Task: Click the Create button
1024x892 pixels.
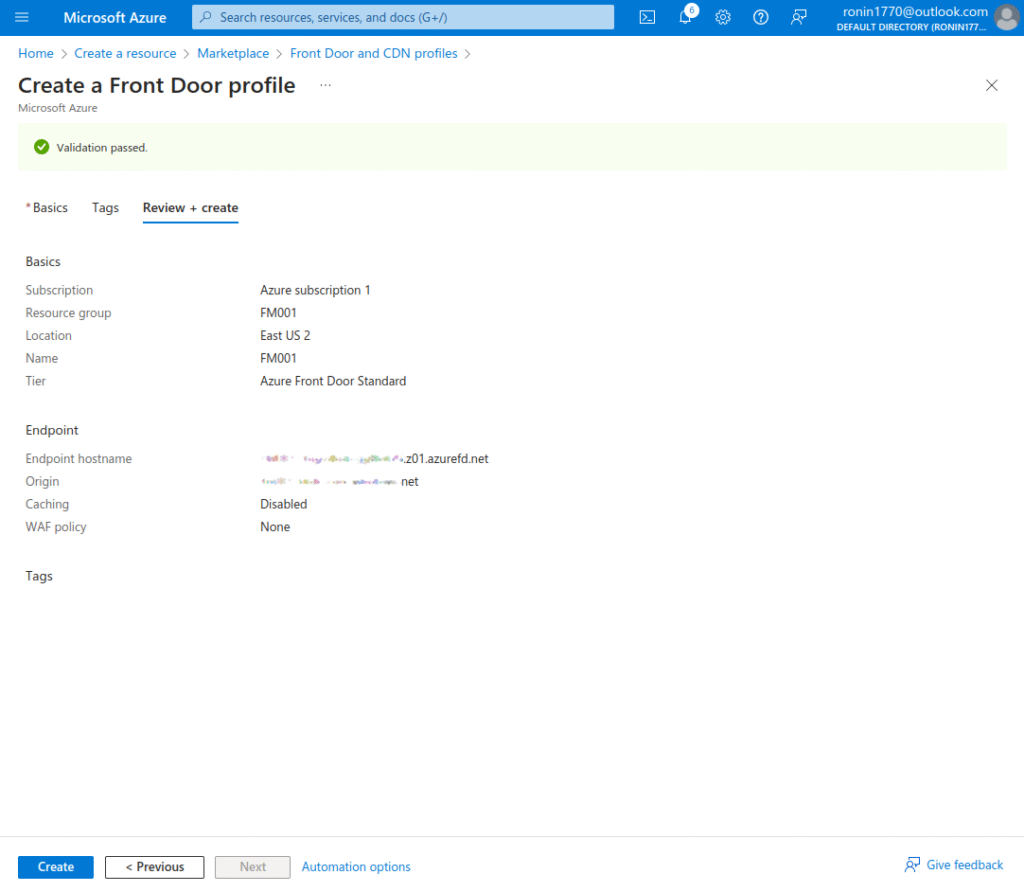Action: (x=56, y=867)
